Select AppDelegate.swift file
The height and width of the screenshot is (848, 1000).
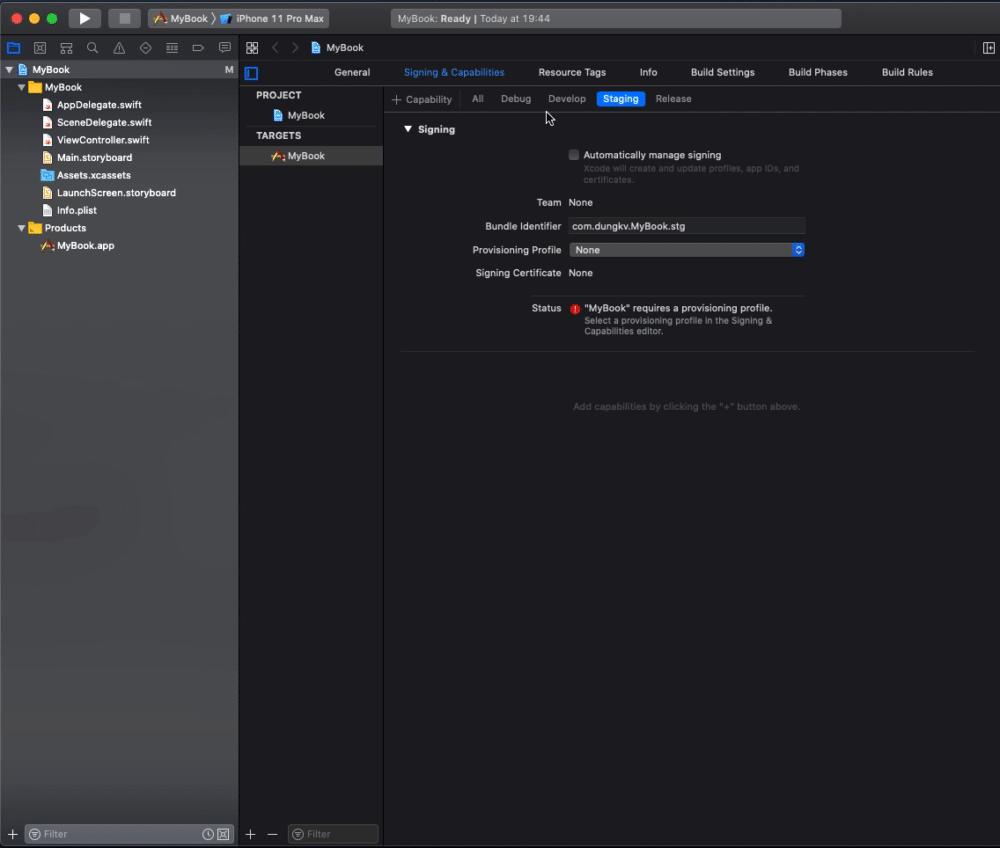(x=99, y=105)
